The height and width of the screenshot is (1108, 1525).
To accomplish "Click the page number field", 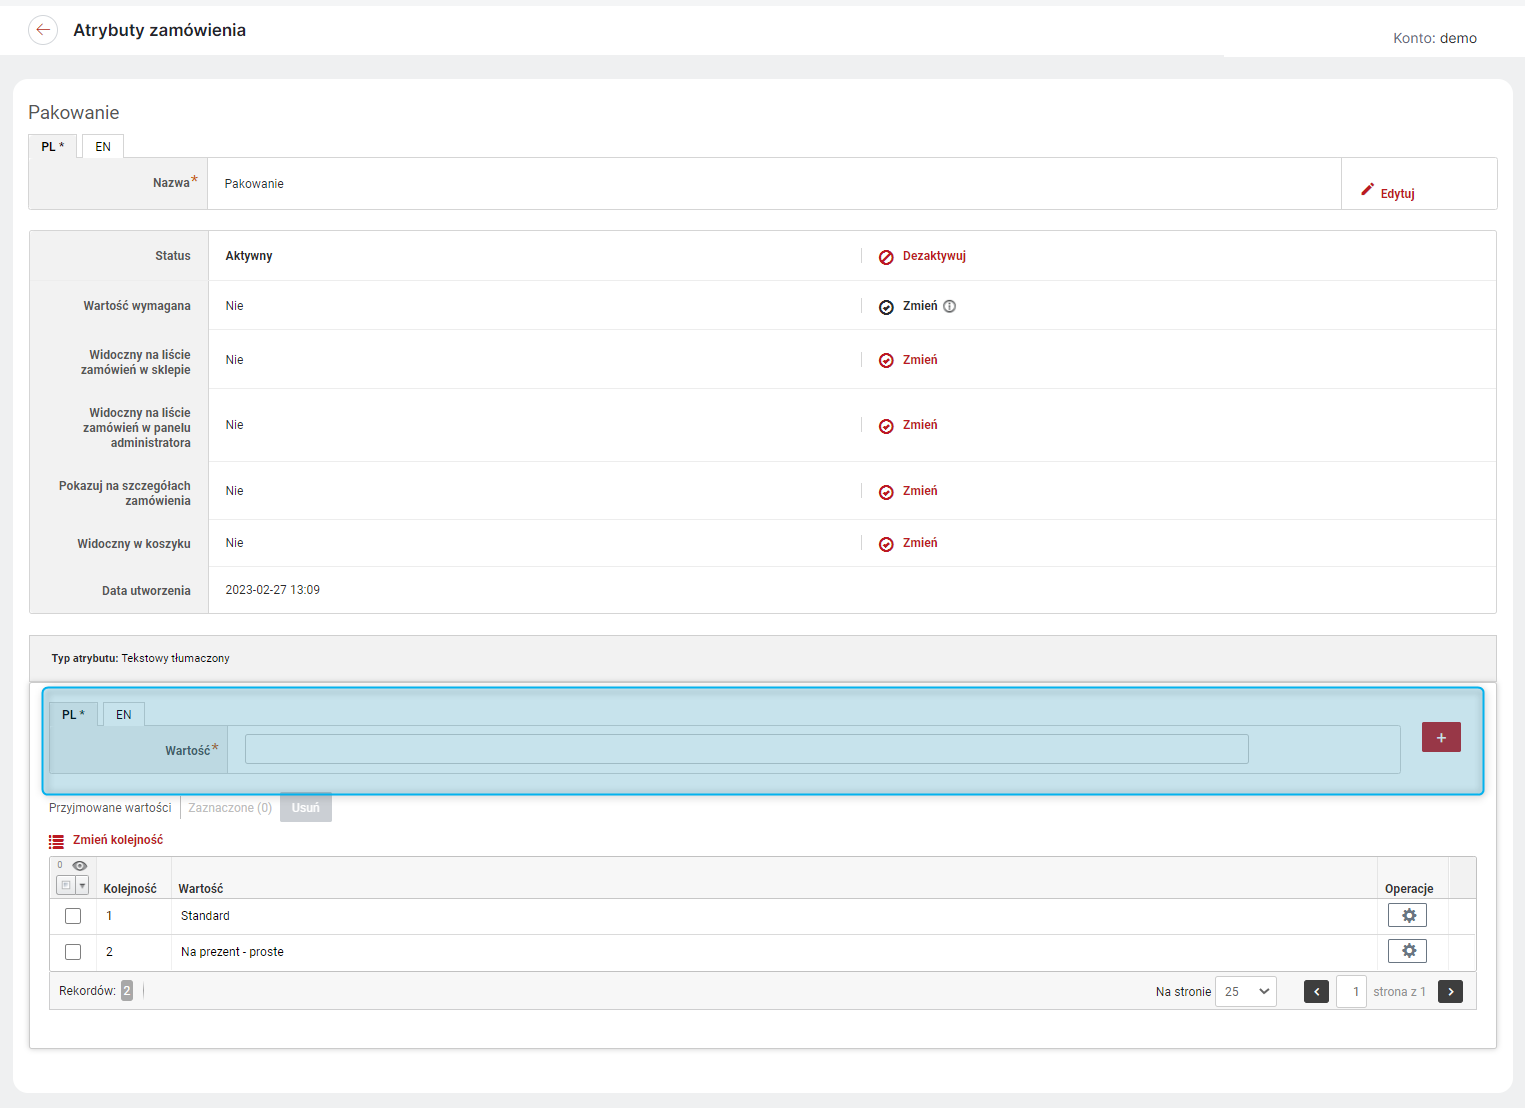I will 1352,992.
